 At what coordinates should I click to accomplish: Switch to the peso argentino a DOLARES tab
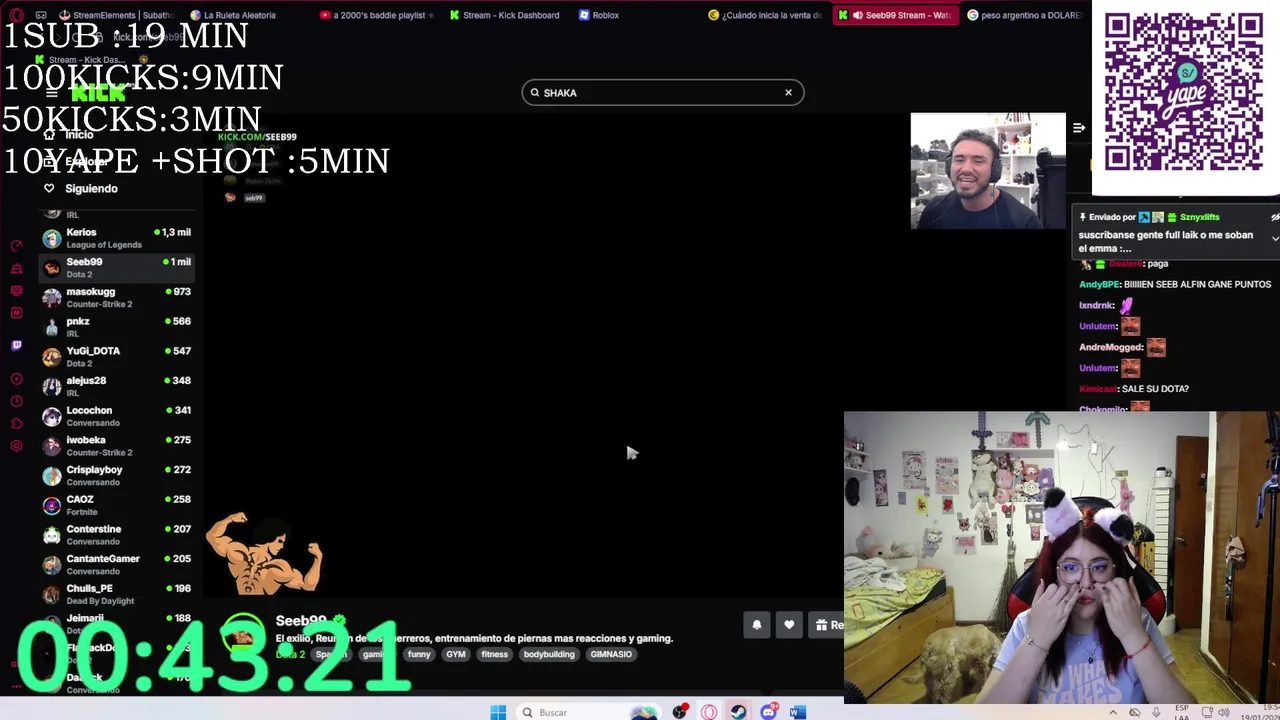(1023, 15)
